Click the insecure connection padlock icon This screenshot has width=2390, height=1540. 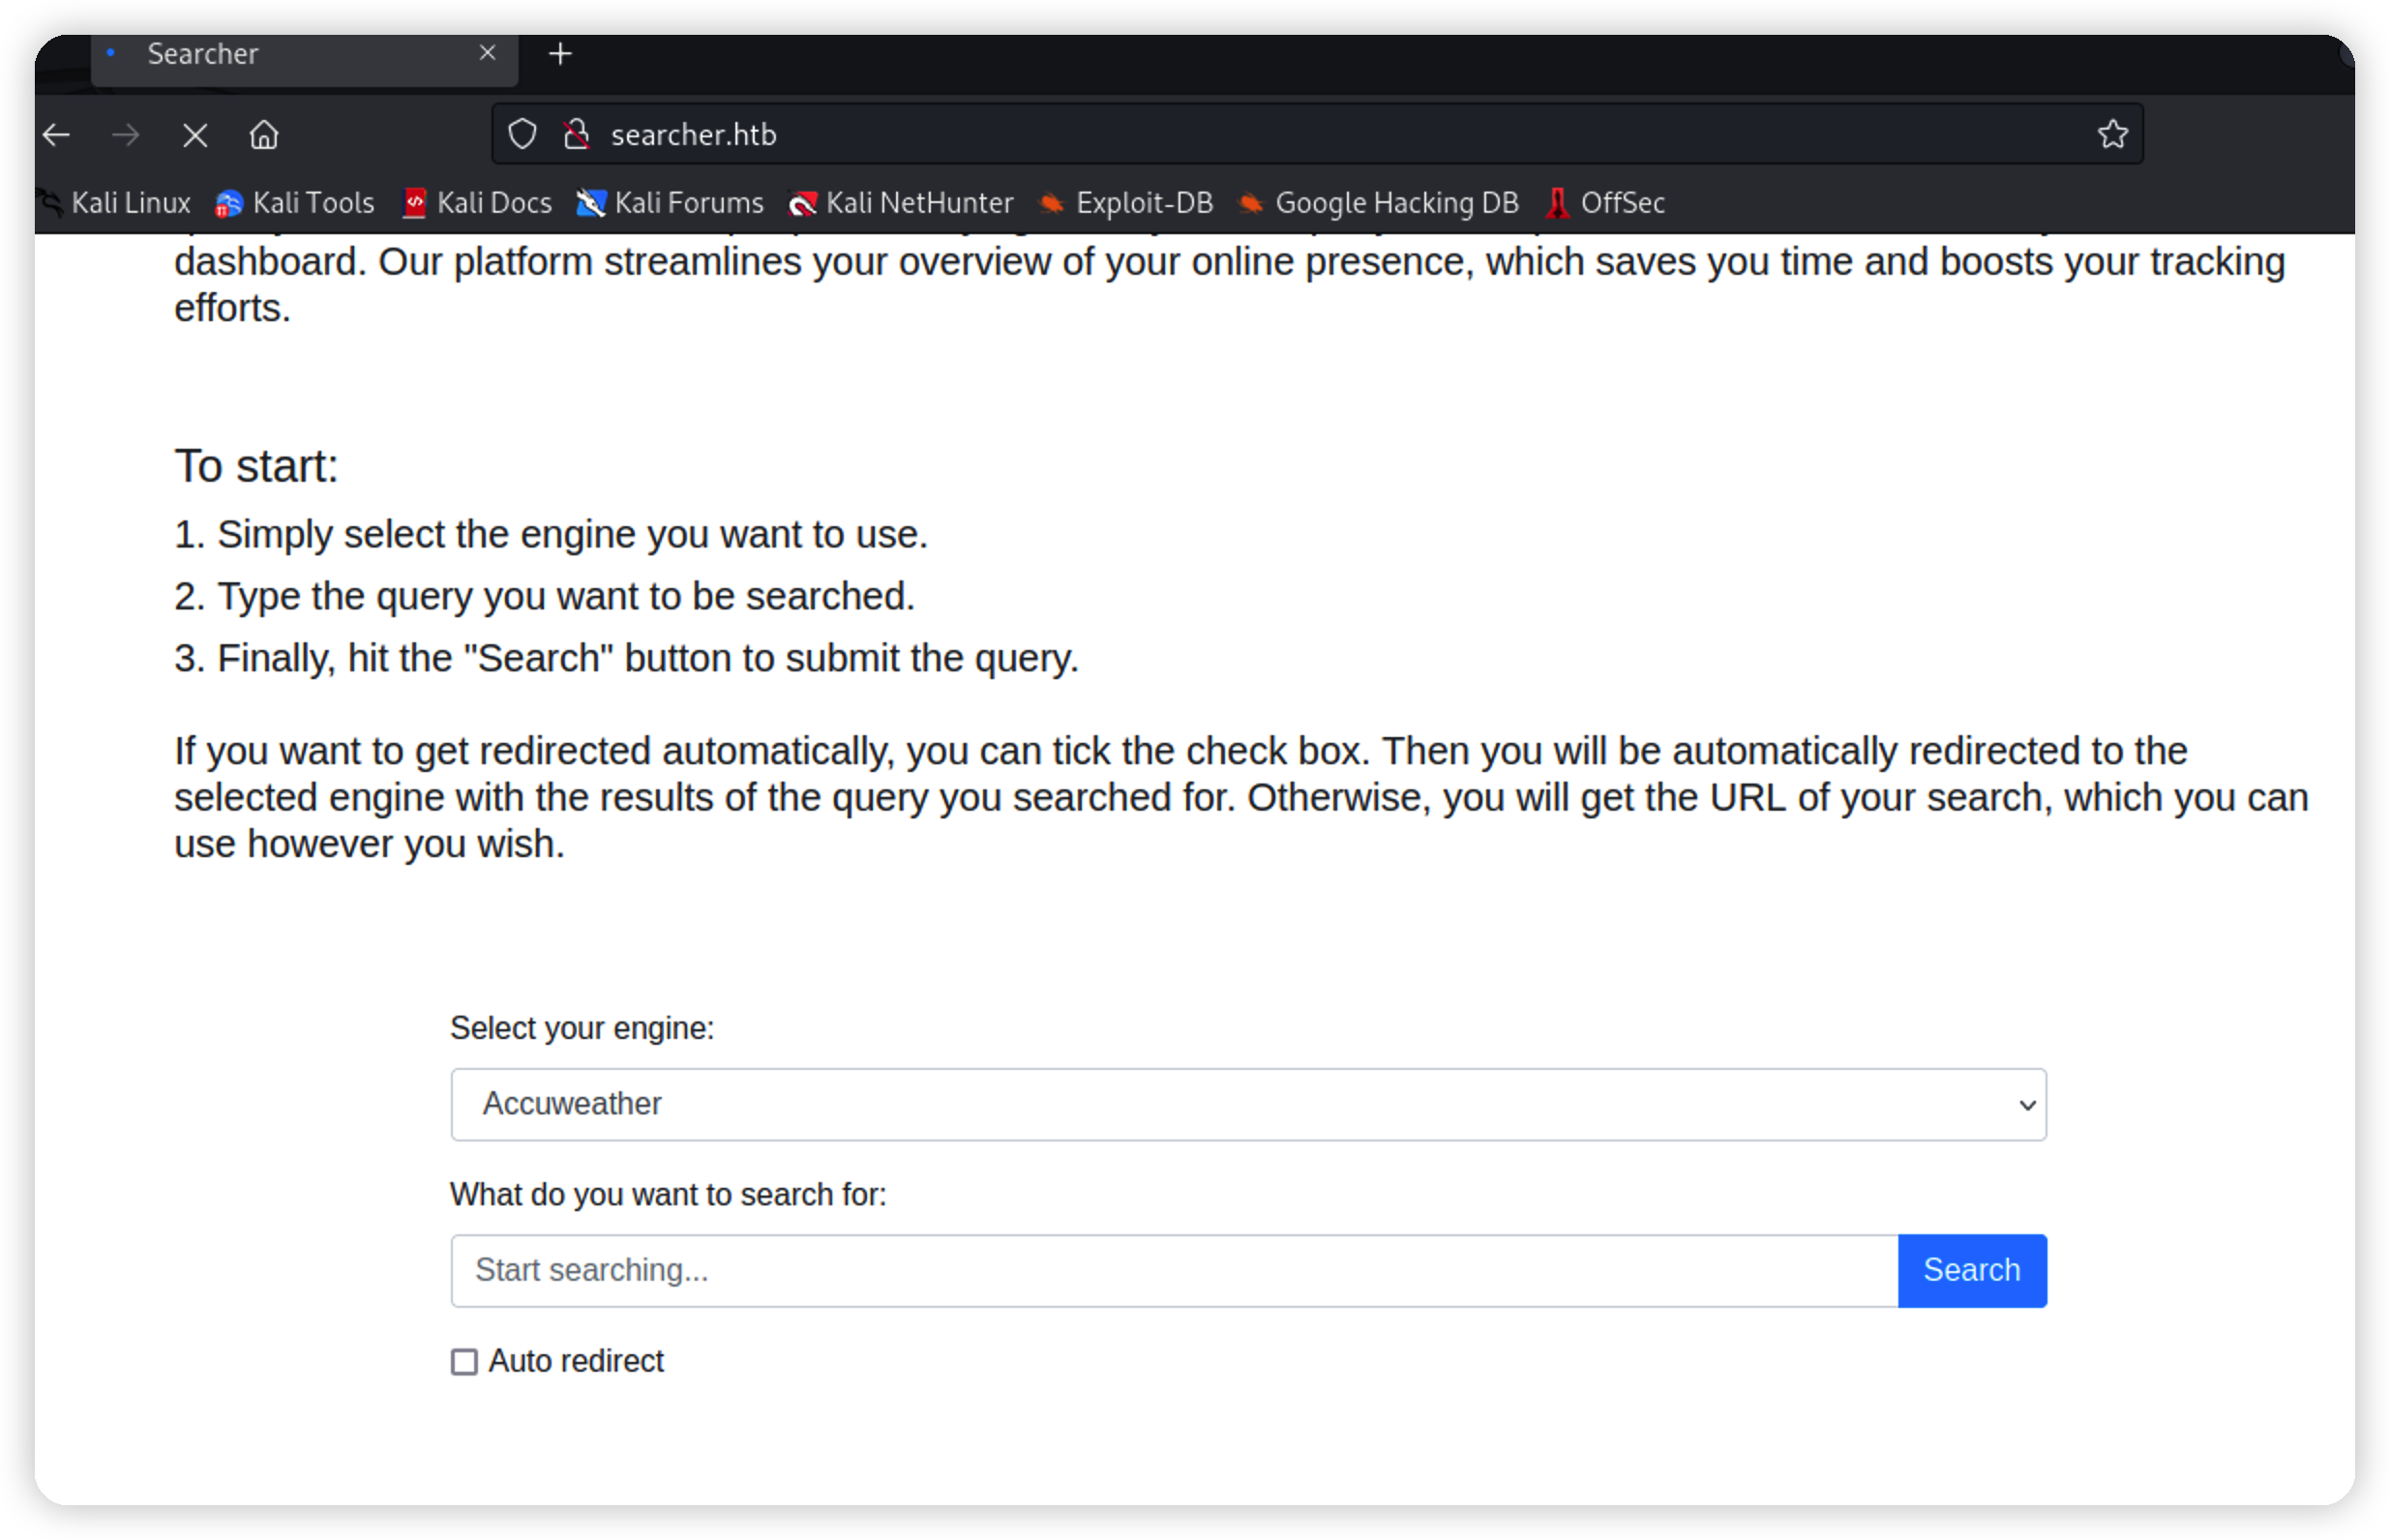coord(577,134)
